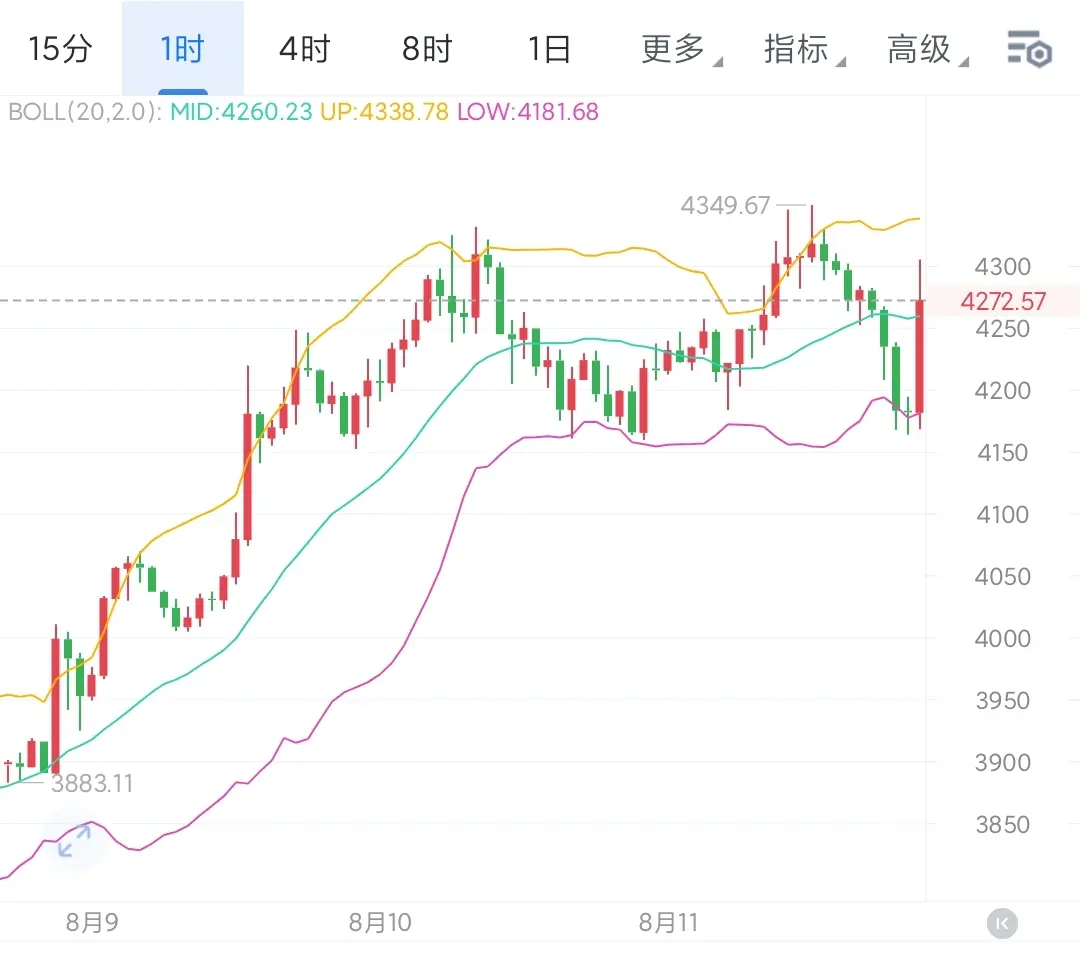The height and width of the screenshot is (961, 1080).
Task: Open the 1日 daily chart tab
Action: pyautogui.click(x=549, y=49)
